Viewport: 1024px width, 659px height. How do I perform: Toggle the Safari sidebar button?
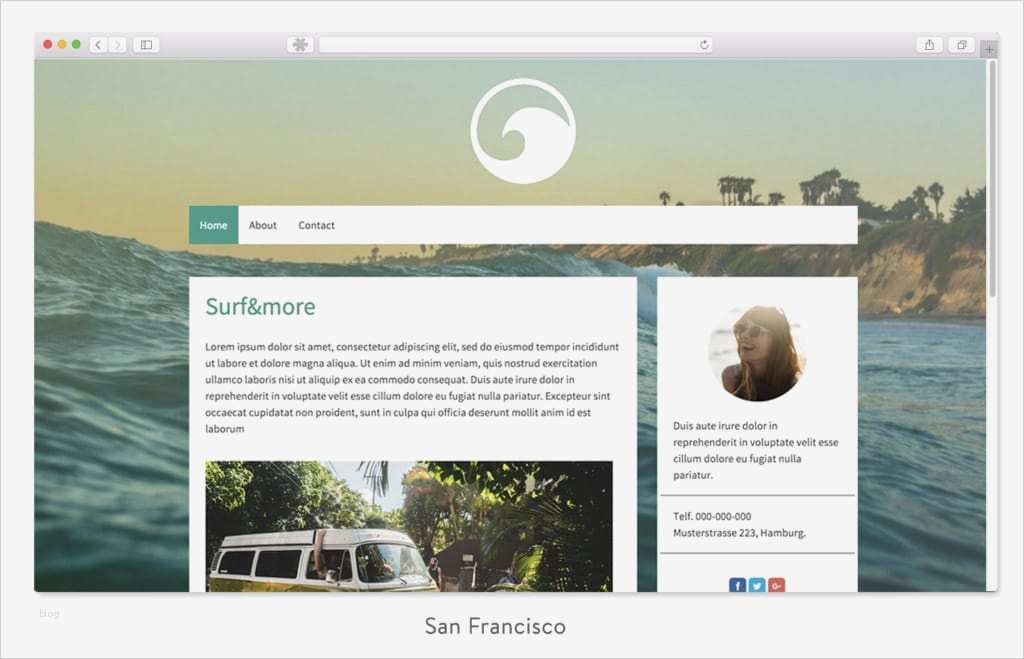[x=146, y=45]
